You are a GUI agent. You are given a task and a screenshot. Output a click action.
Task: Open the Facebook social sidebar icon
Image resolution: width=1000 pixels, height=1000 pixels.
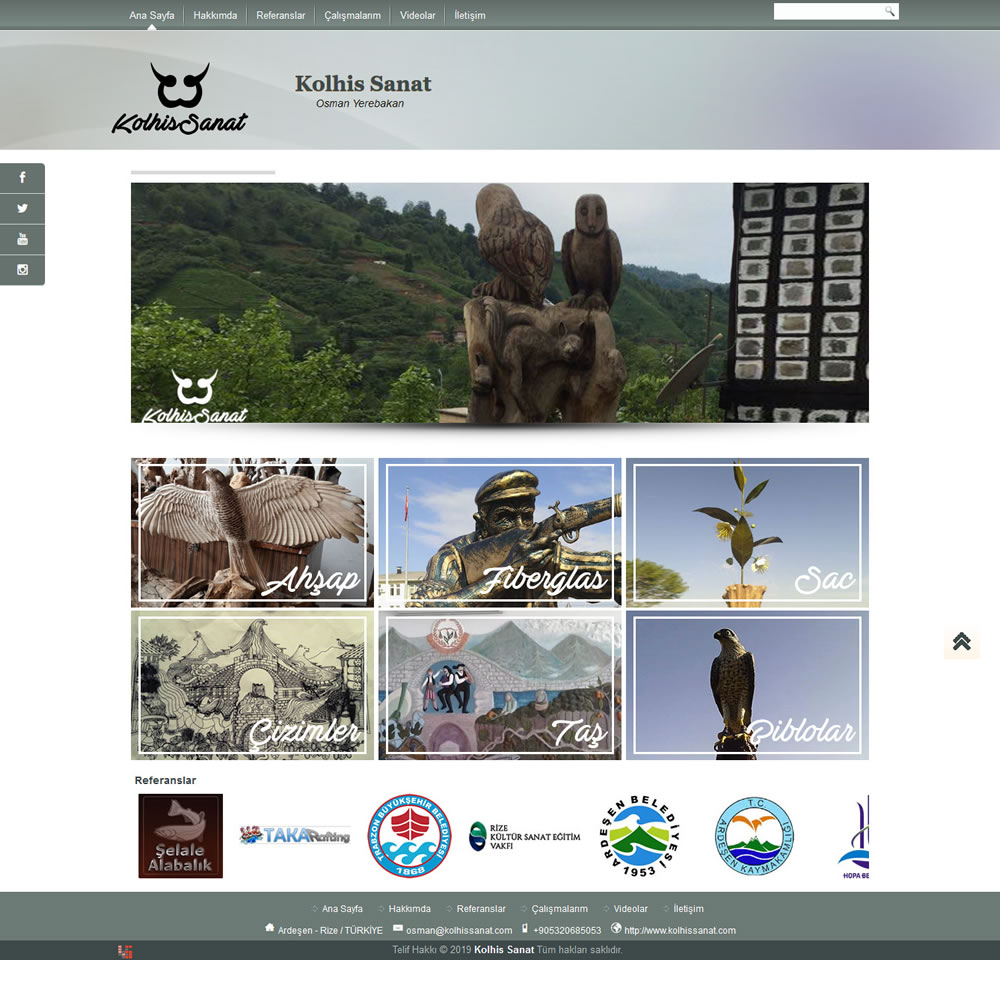[x=22, y=178]
